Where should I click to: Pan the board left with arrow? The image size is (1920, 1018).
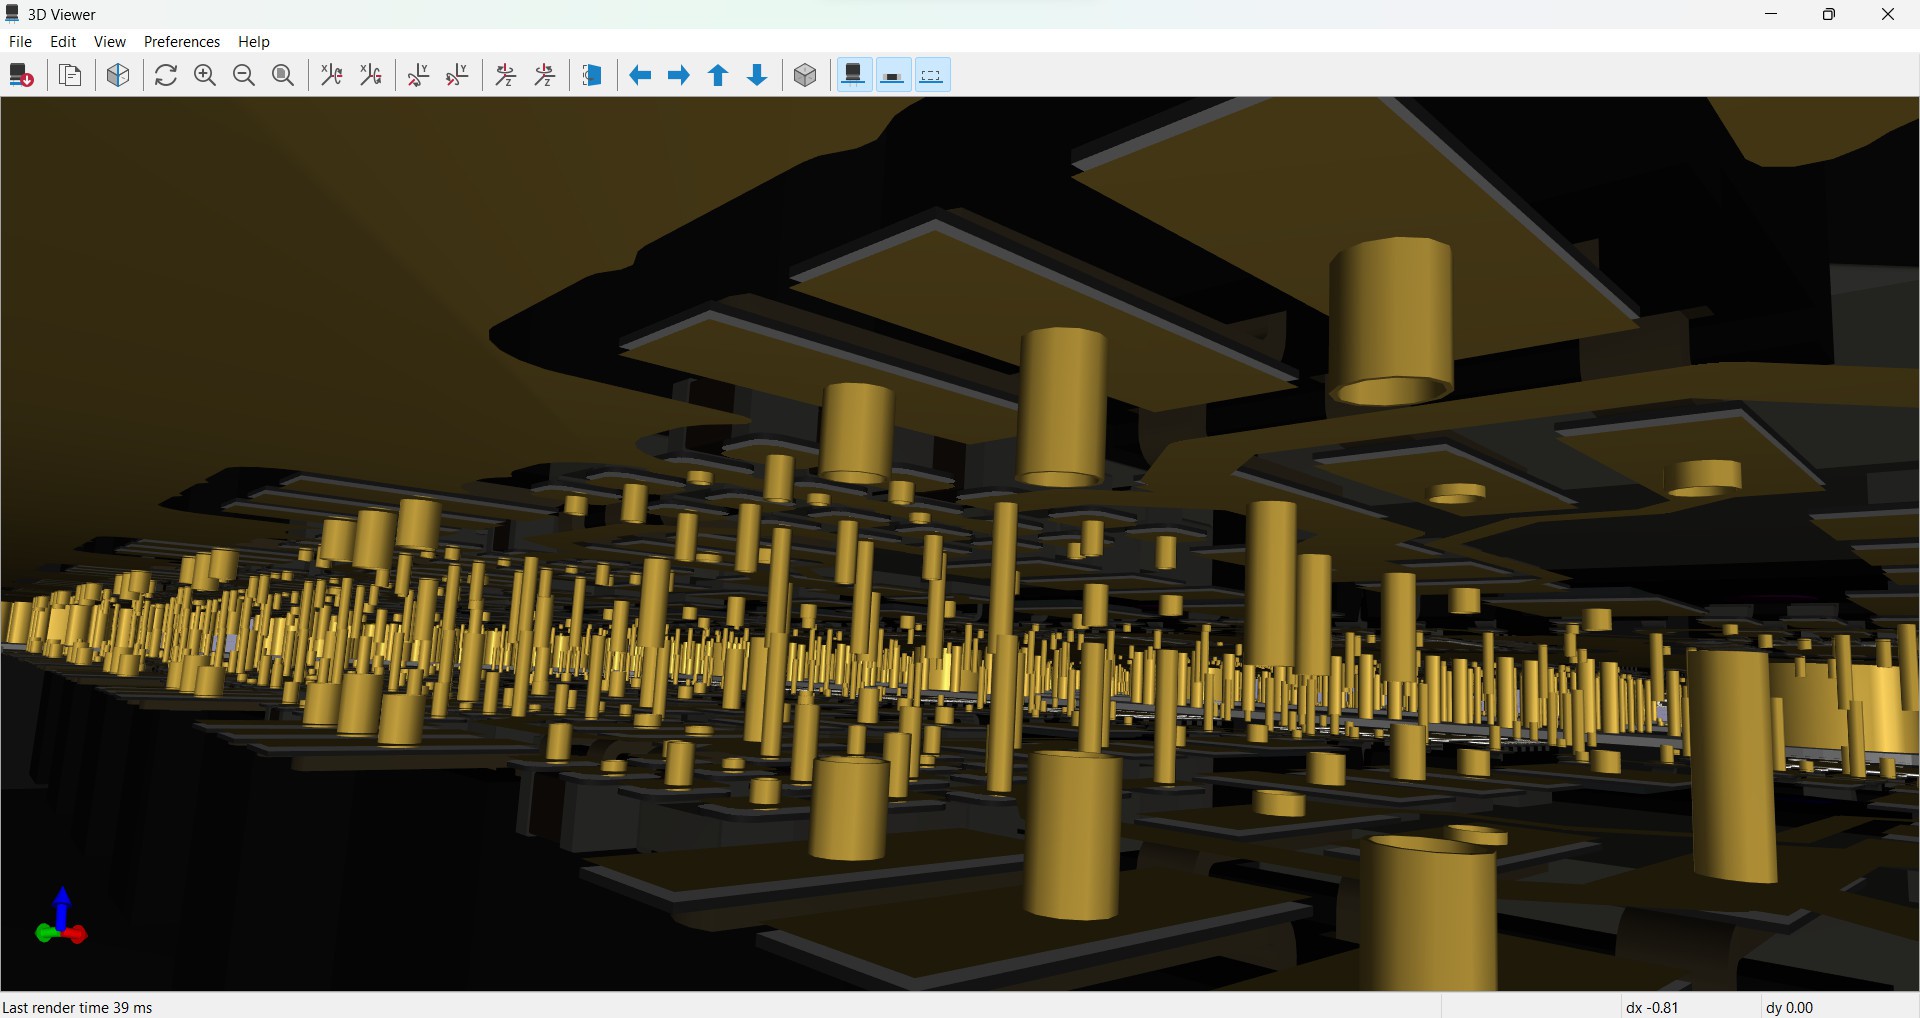pyautogui.click(x=640, y=76)
